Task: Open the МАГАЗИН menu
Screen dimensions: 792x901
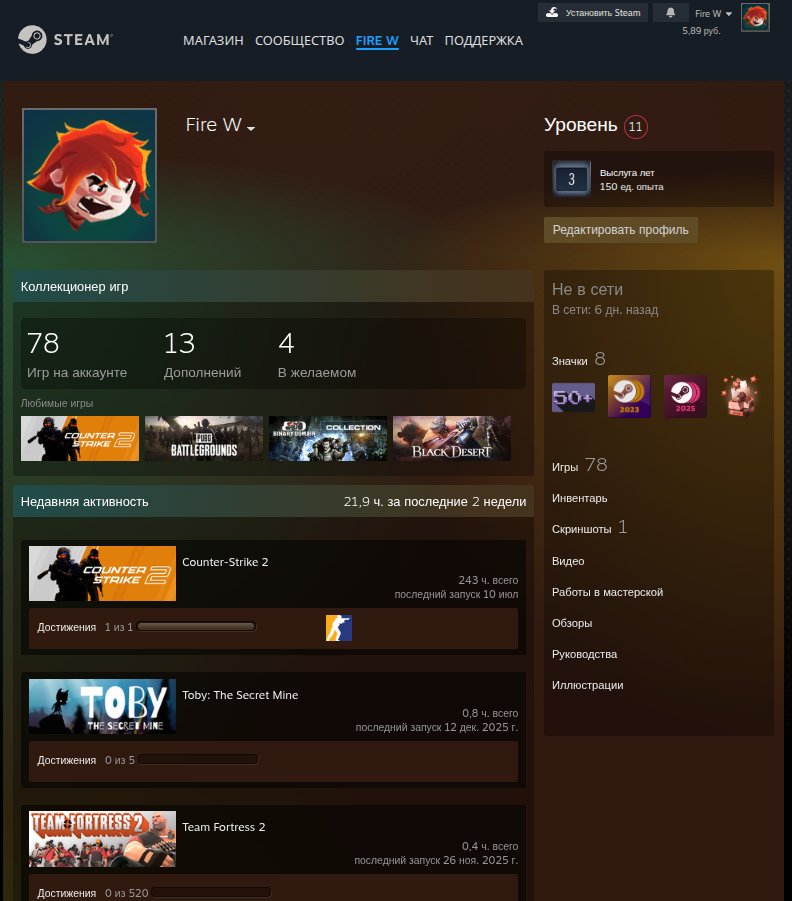Action: click(213, 41)
